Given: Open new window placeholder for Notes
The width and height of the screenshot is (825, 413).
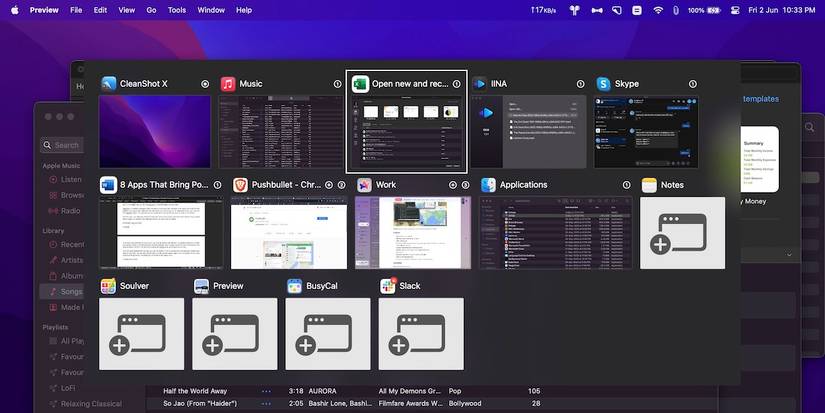Looking at the screenshot, I should click(x=682, y=233).
